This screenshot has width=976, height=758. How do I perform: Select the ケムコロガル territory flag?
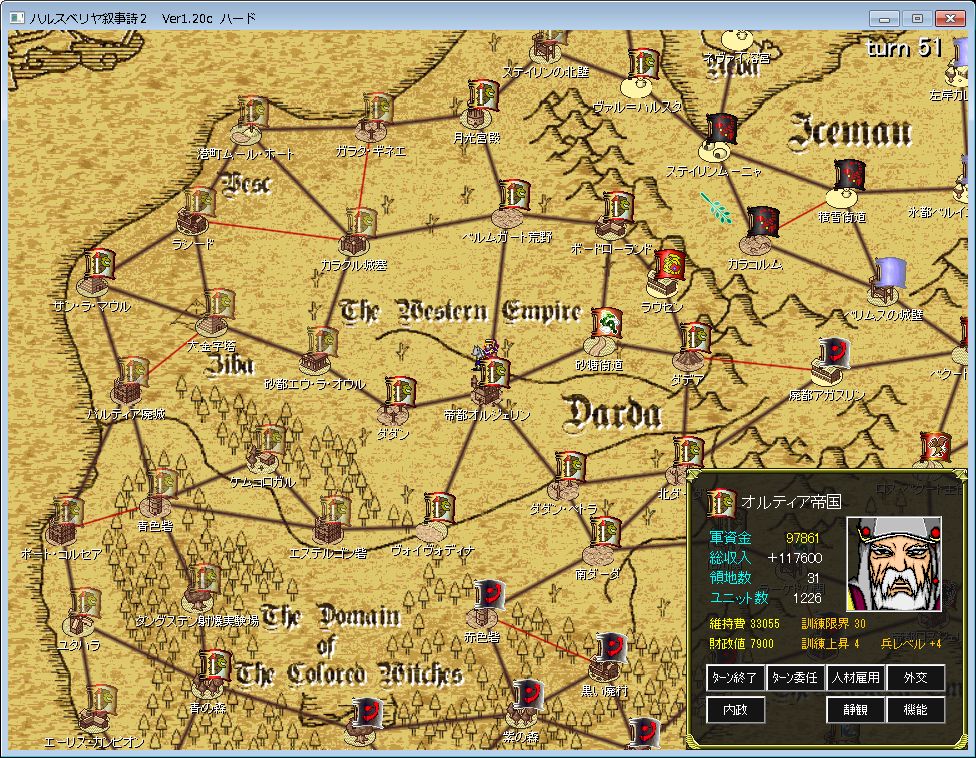tap(270, 440)
